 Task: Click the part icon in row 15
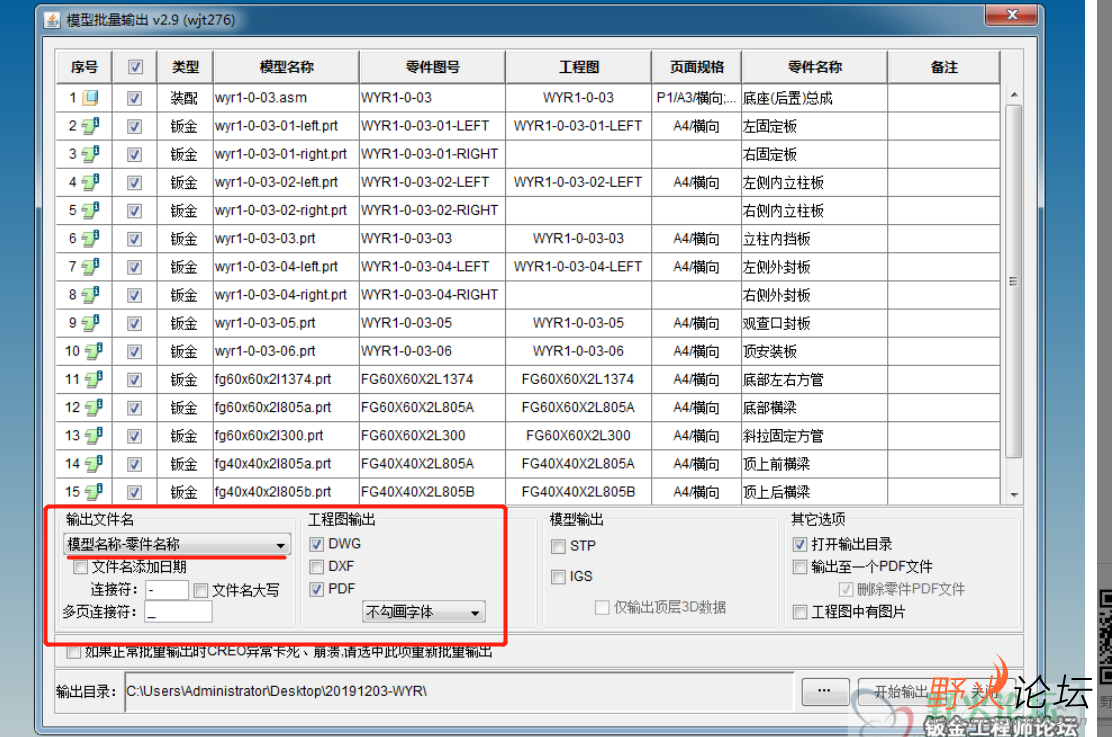94,492
